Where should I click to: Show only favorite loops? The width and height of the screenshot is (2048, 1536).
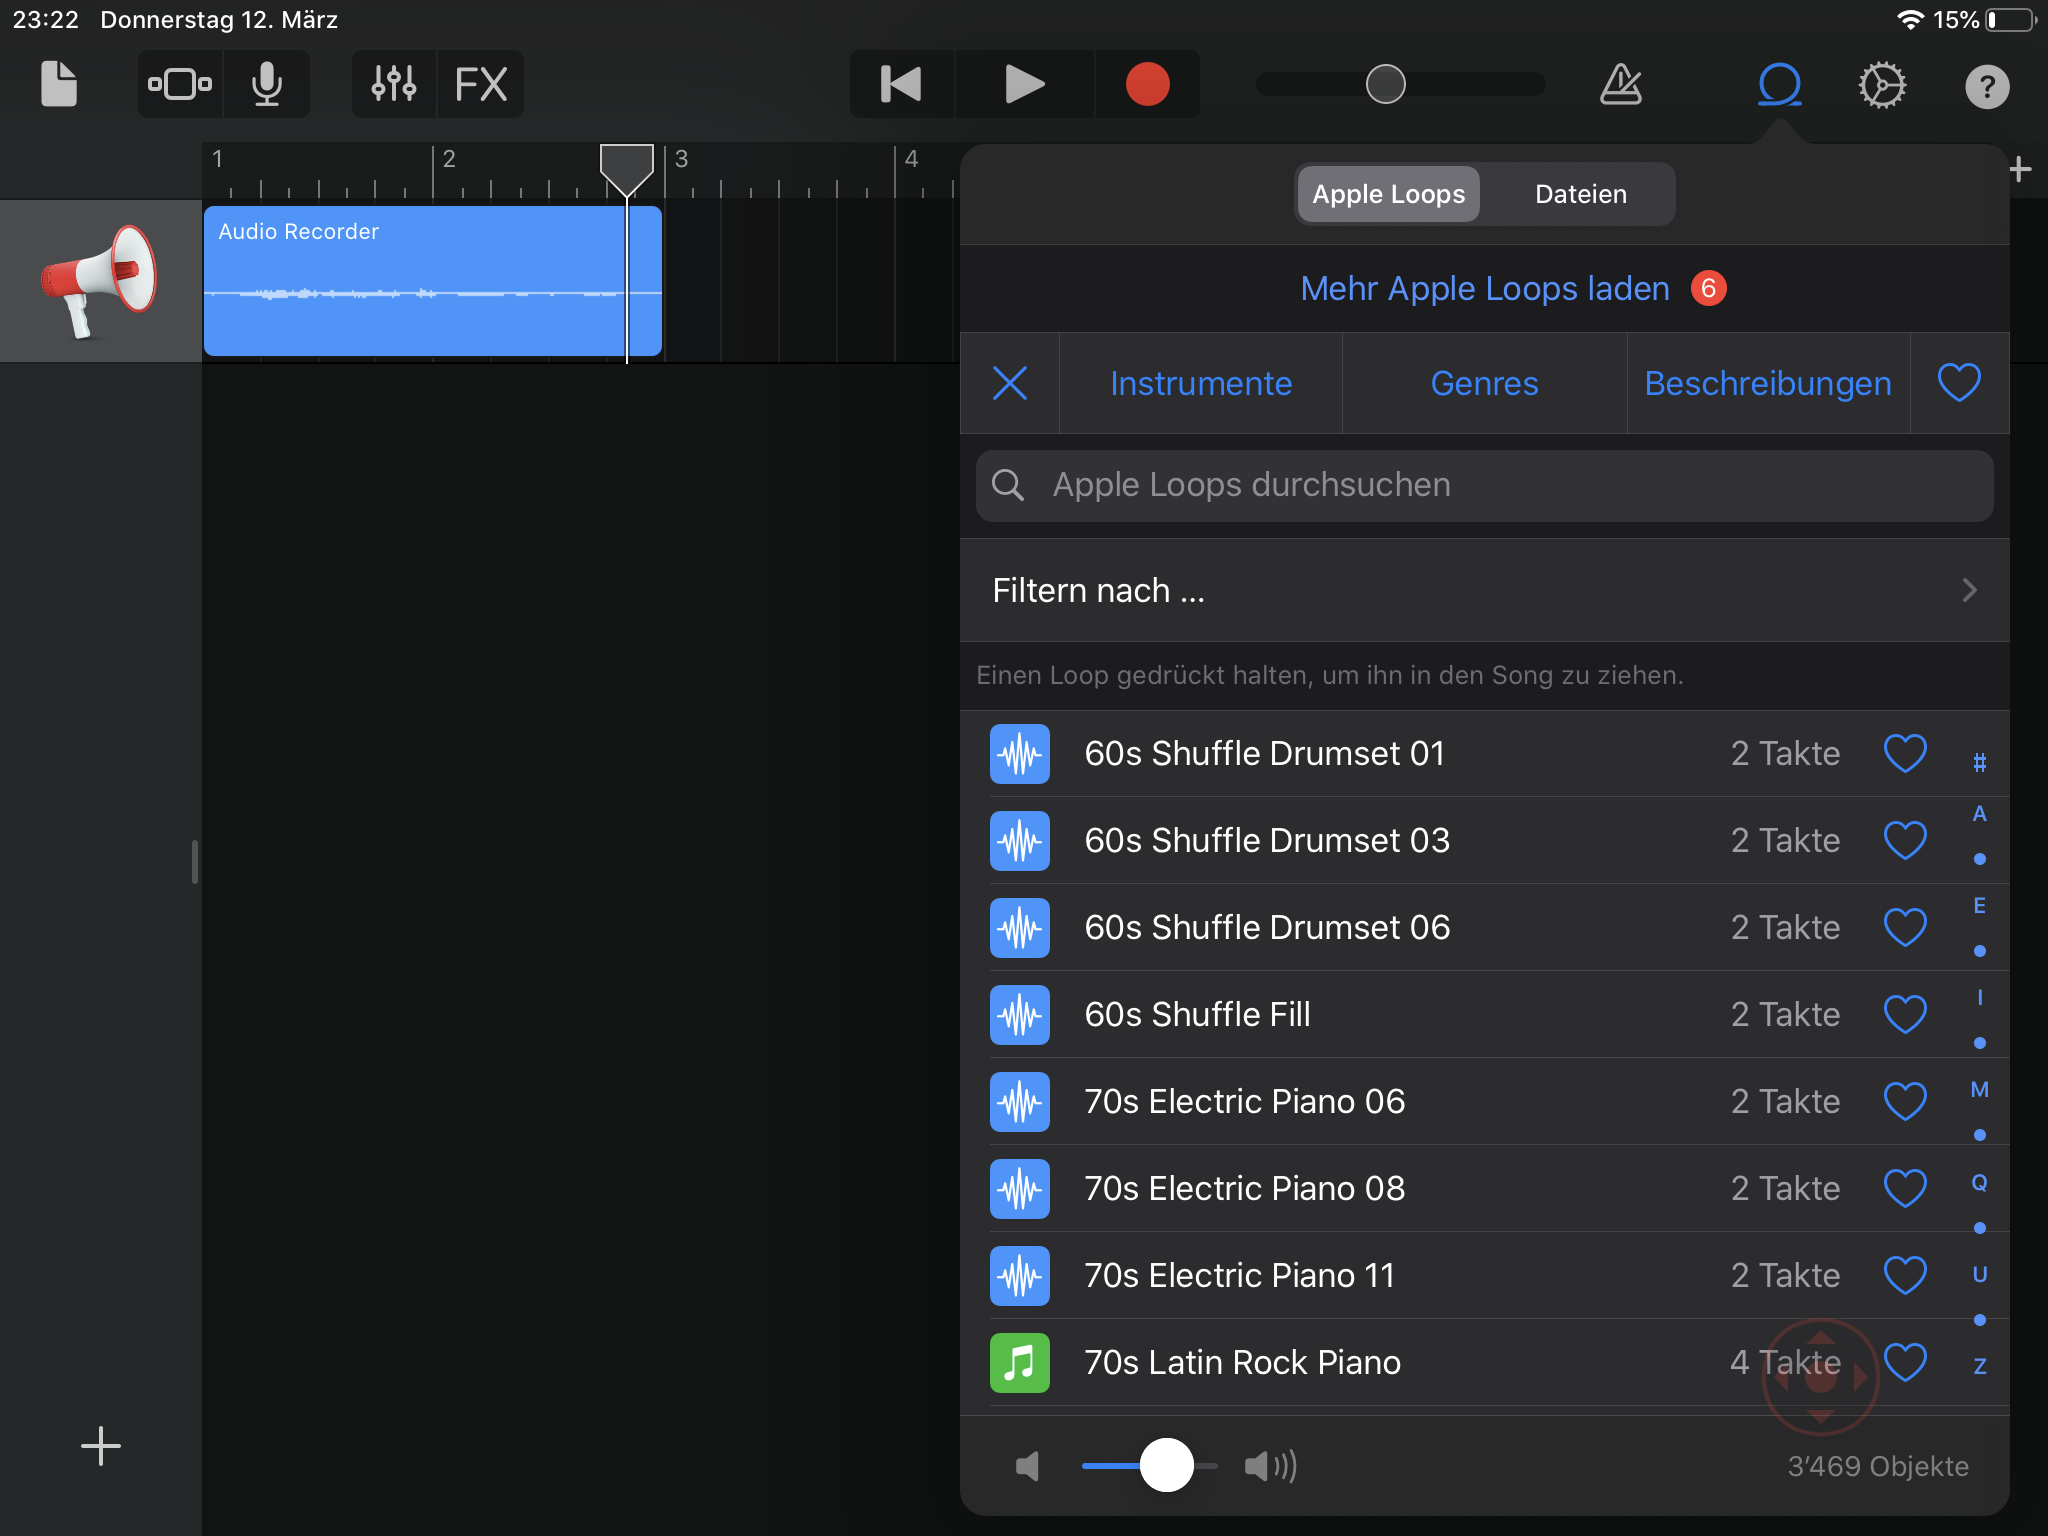point(1959,383)
